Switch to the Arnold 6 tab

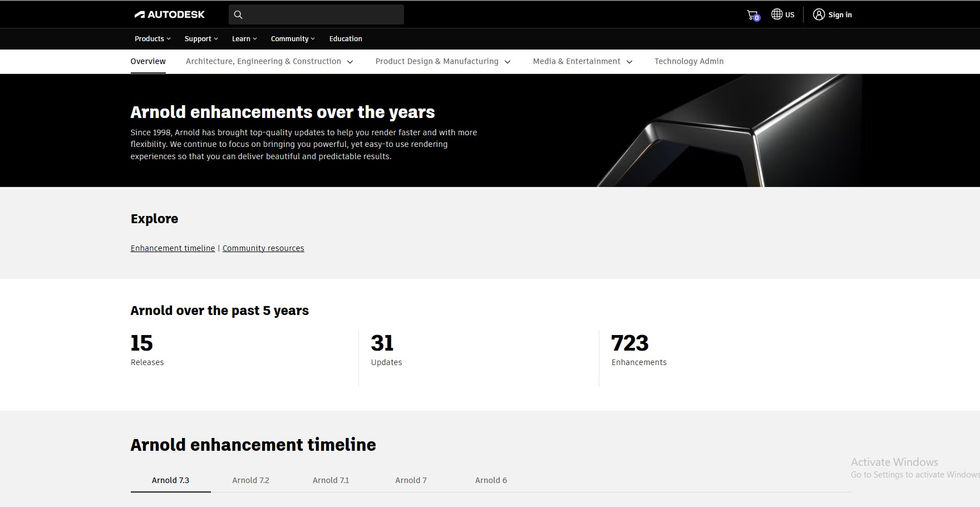[491, 480]
